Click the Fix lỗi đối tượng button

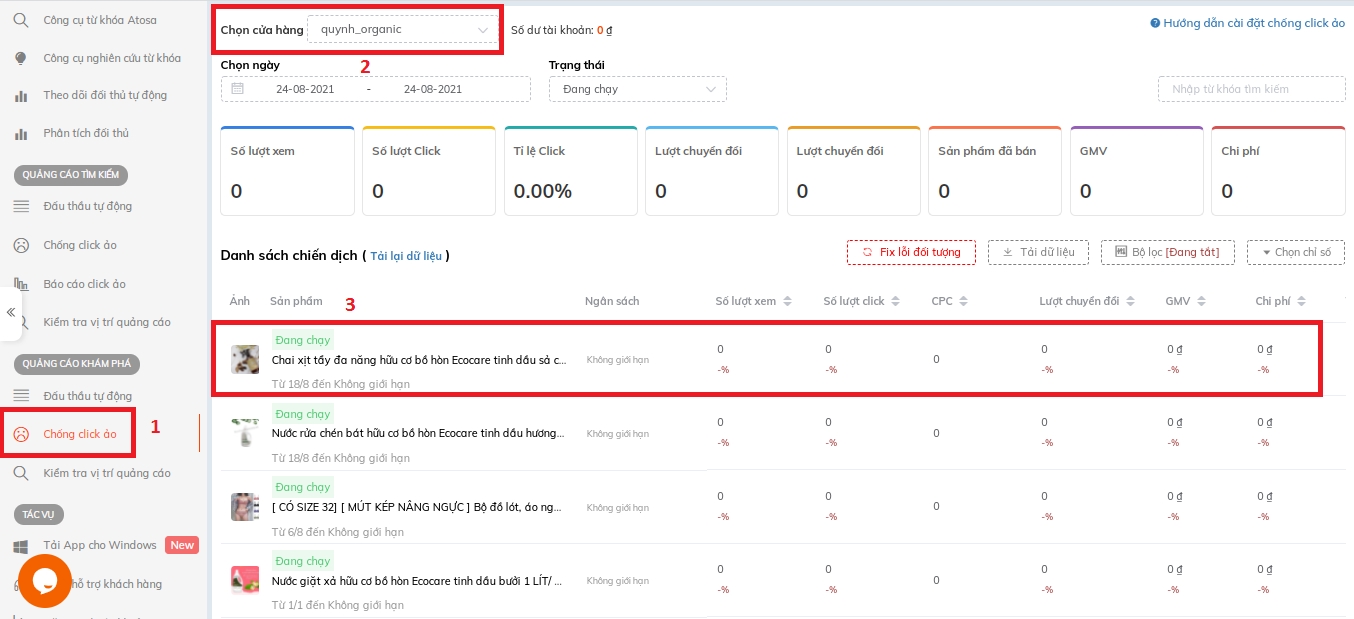click(x=910, y=252)
